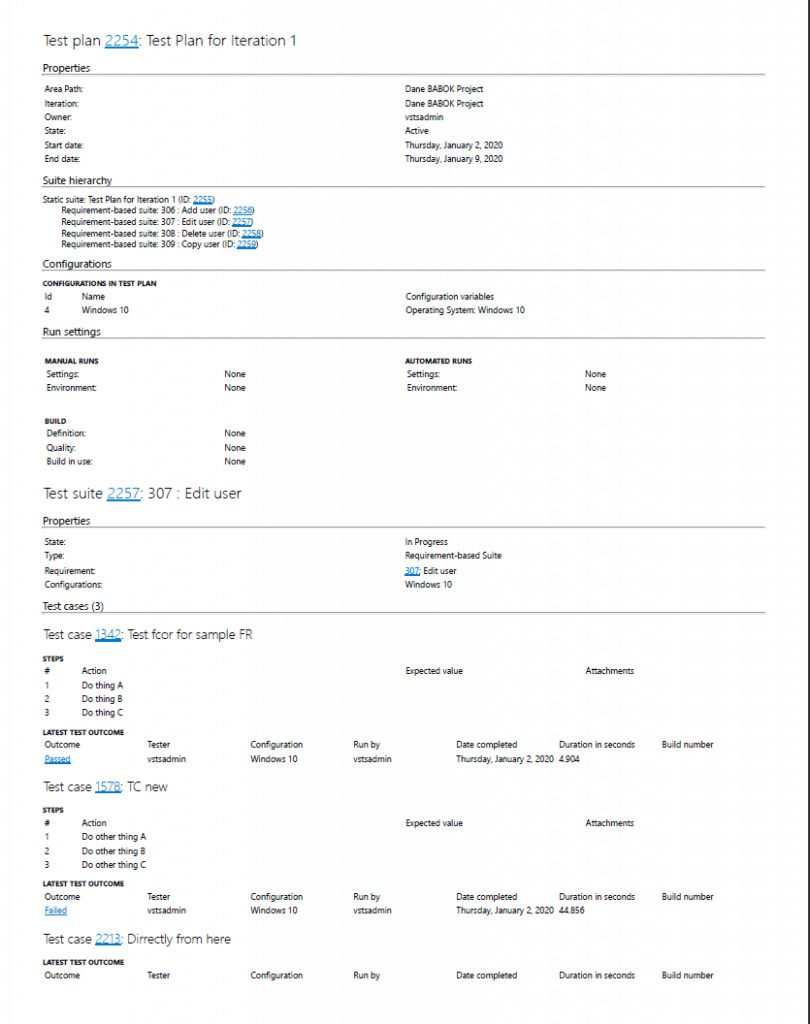Select the Suite hierarchy section header
Viewport: 810px width, 1024px height.
click(x=77, y=180)
